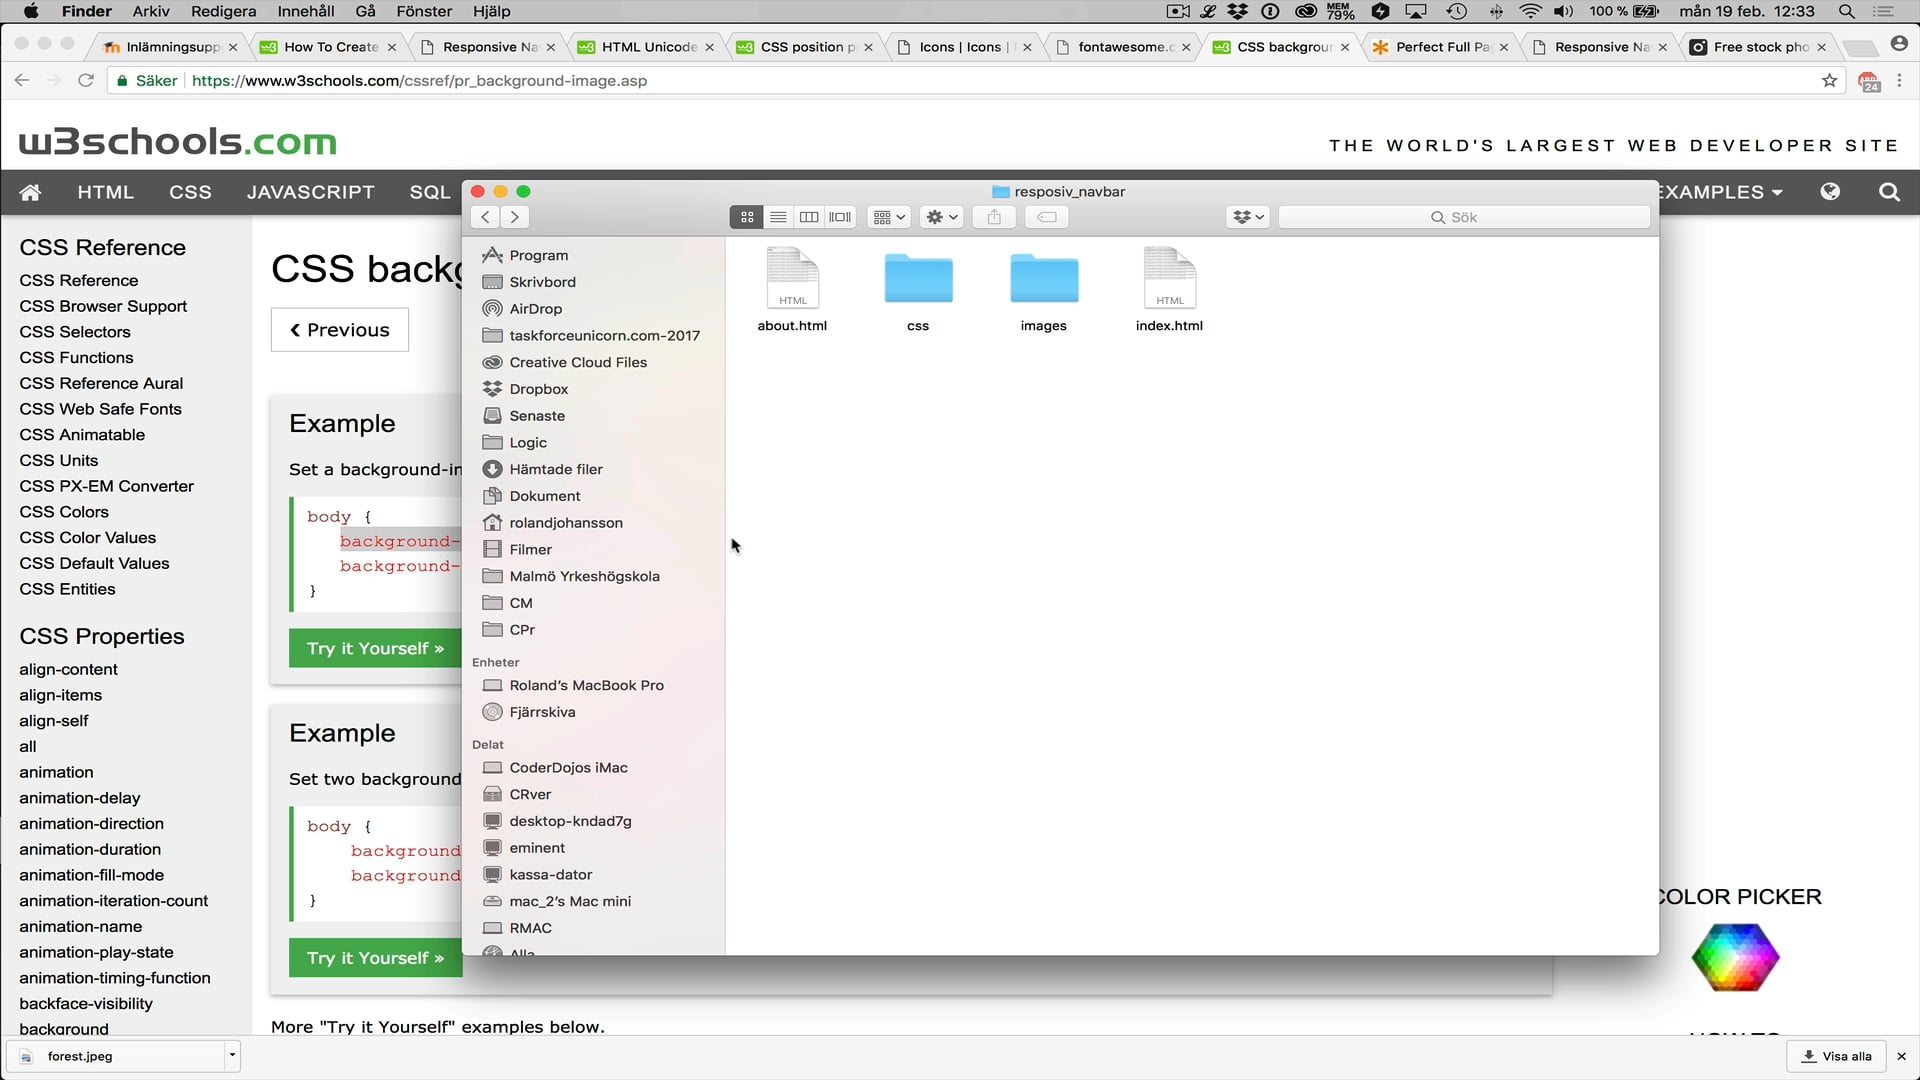Viewport: 1920px width, 1080px height.
Task: Click Visa alla downloads button
Action: [x=1837, y=1056]
